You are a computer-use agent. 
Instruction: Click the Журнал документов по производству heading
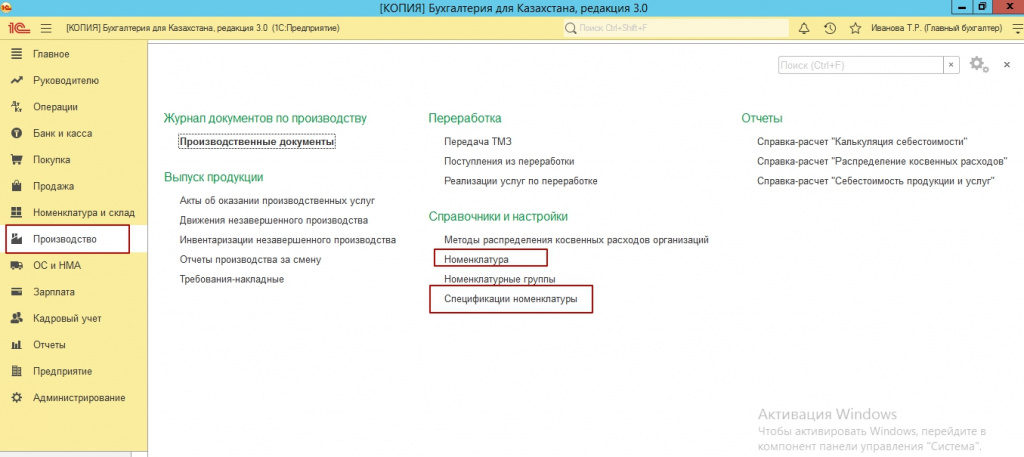point(265,118)
